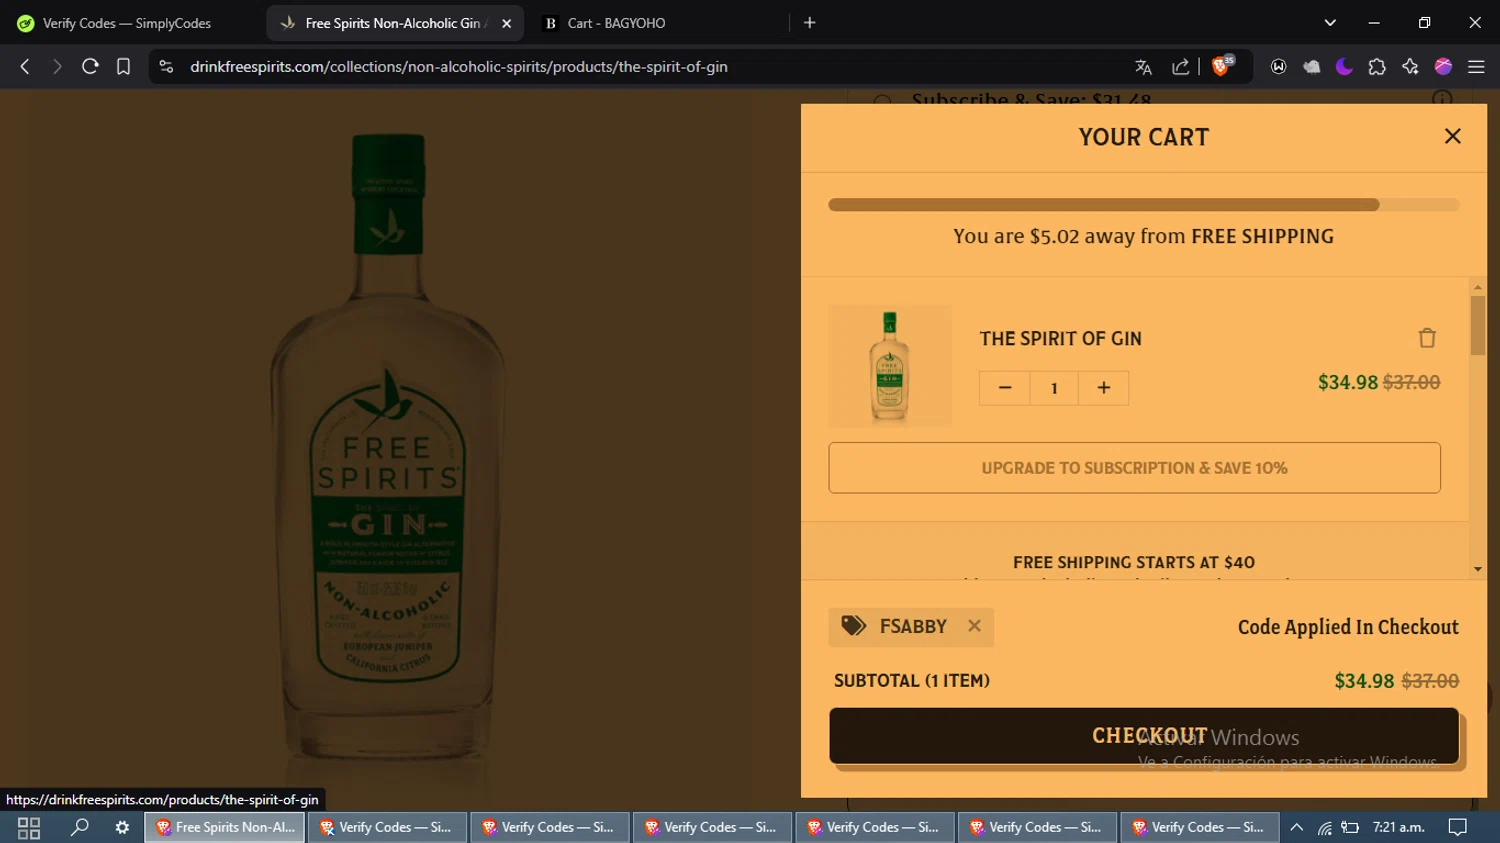Open a new browser tab
Screen dimensions: 1500x843
tap(810, 23)
